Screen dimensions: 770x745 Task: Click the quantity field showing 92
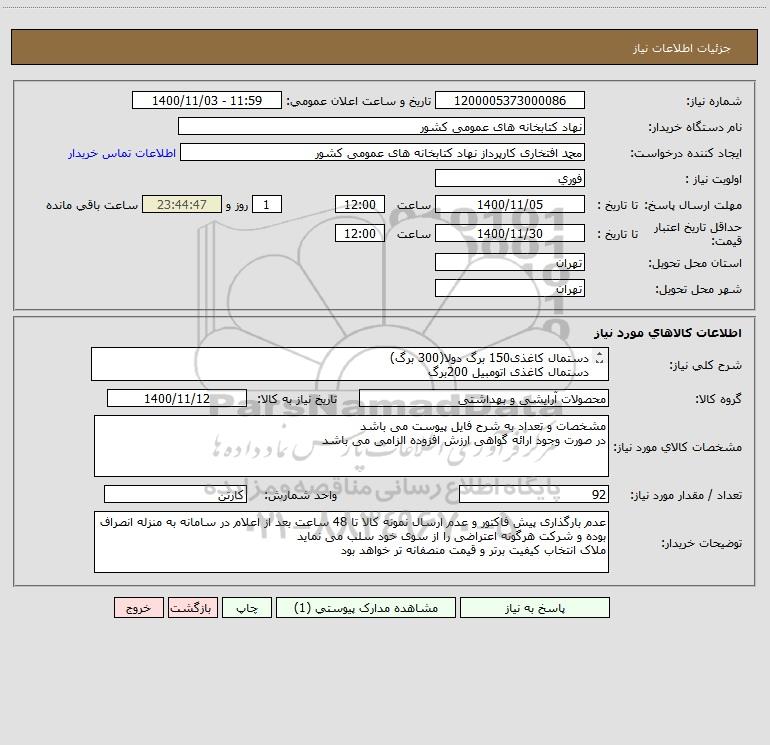click(534, 494)
